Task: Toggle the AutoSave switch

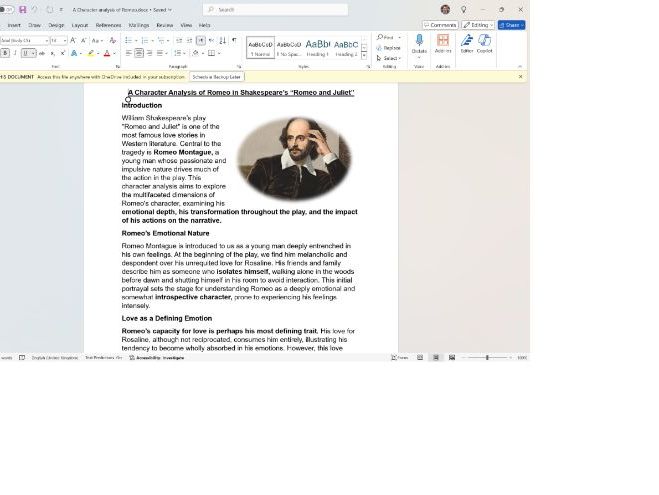Action: point(6,9)
